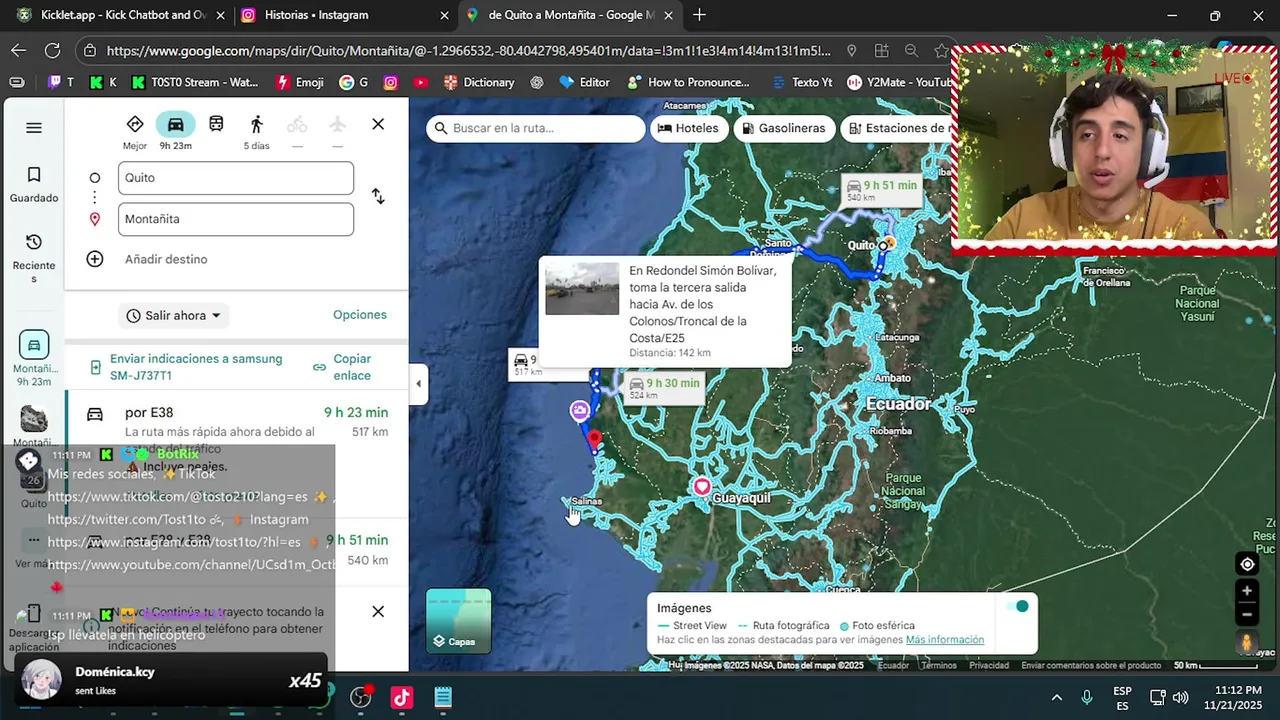Swap origin and destination
This screenshot has height=720, width=1280.
pyautogui.click(x=378, y=197)
